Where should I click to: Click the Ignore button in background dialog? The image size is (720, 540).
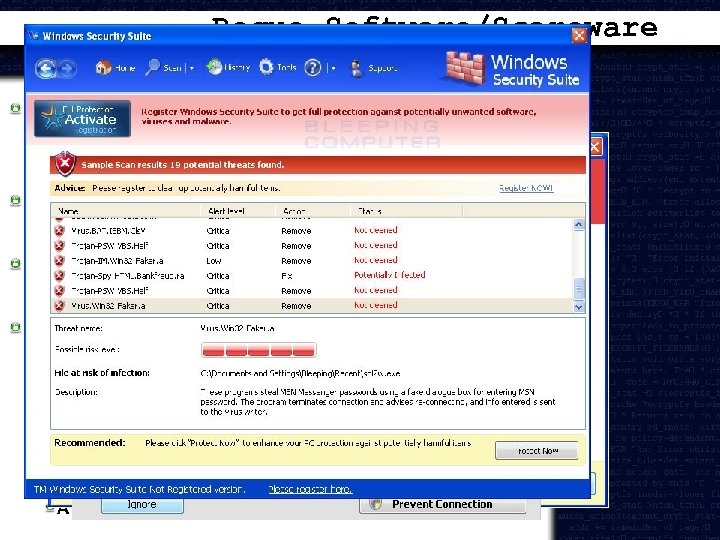[142, 505]
